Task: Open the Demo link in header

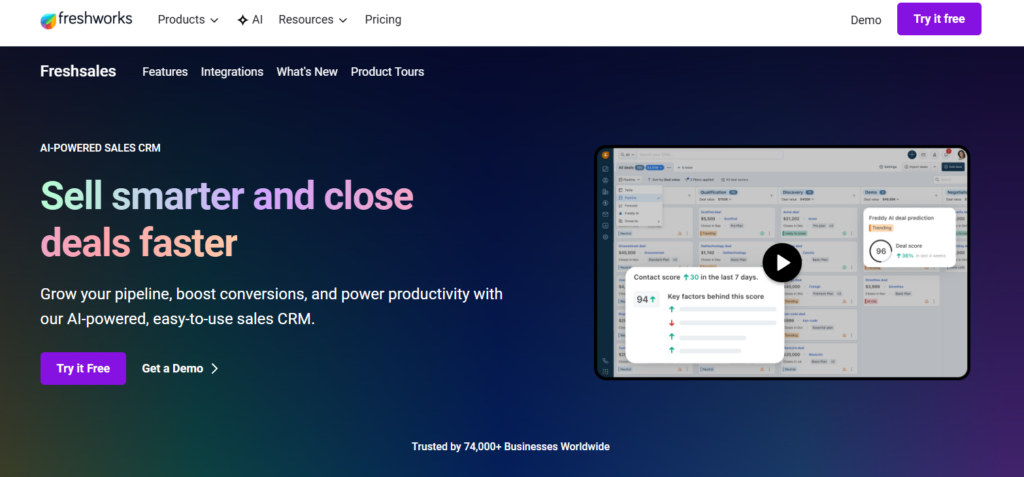Action: (866, 20)
